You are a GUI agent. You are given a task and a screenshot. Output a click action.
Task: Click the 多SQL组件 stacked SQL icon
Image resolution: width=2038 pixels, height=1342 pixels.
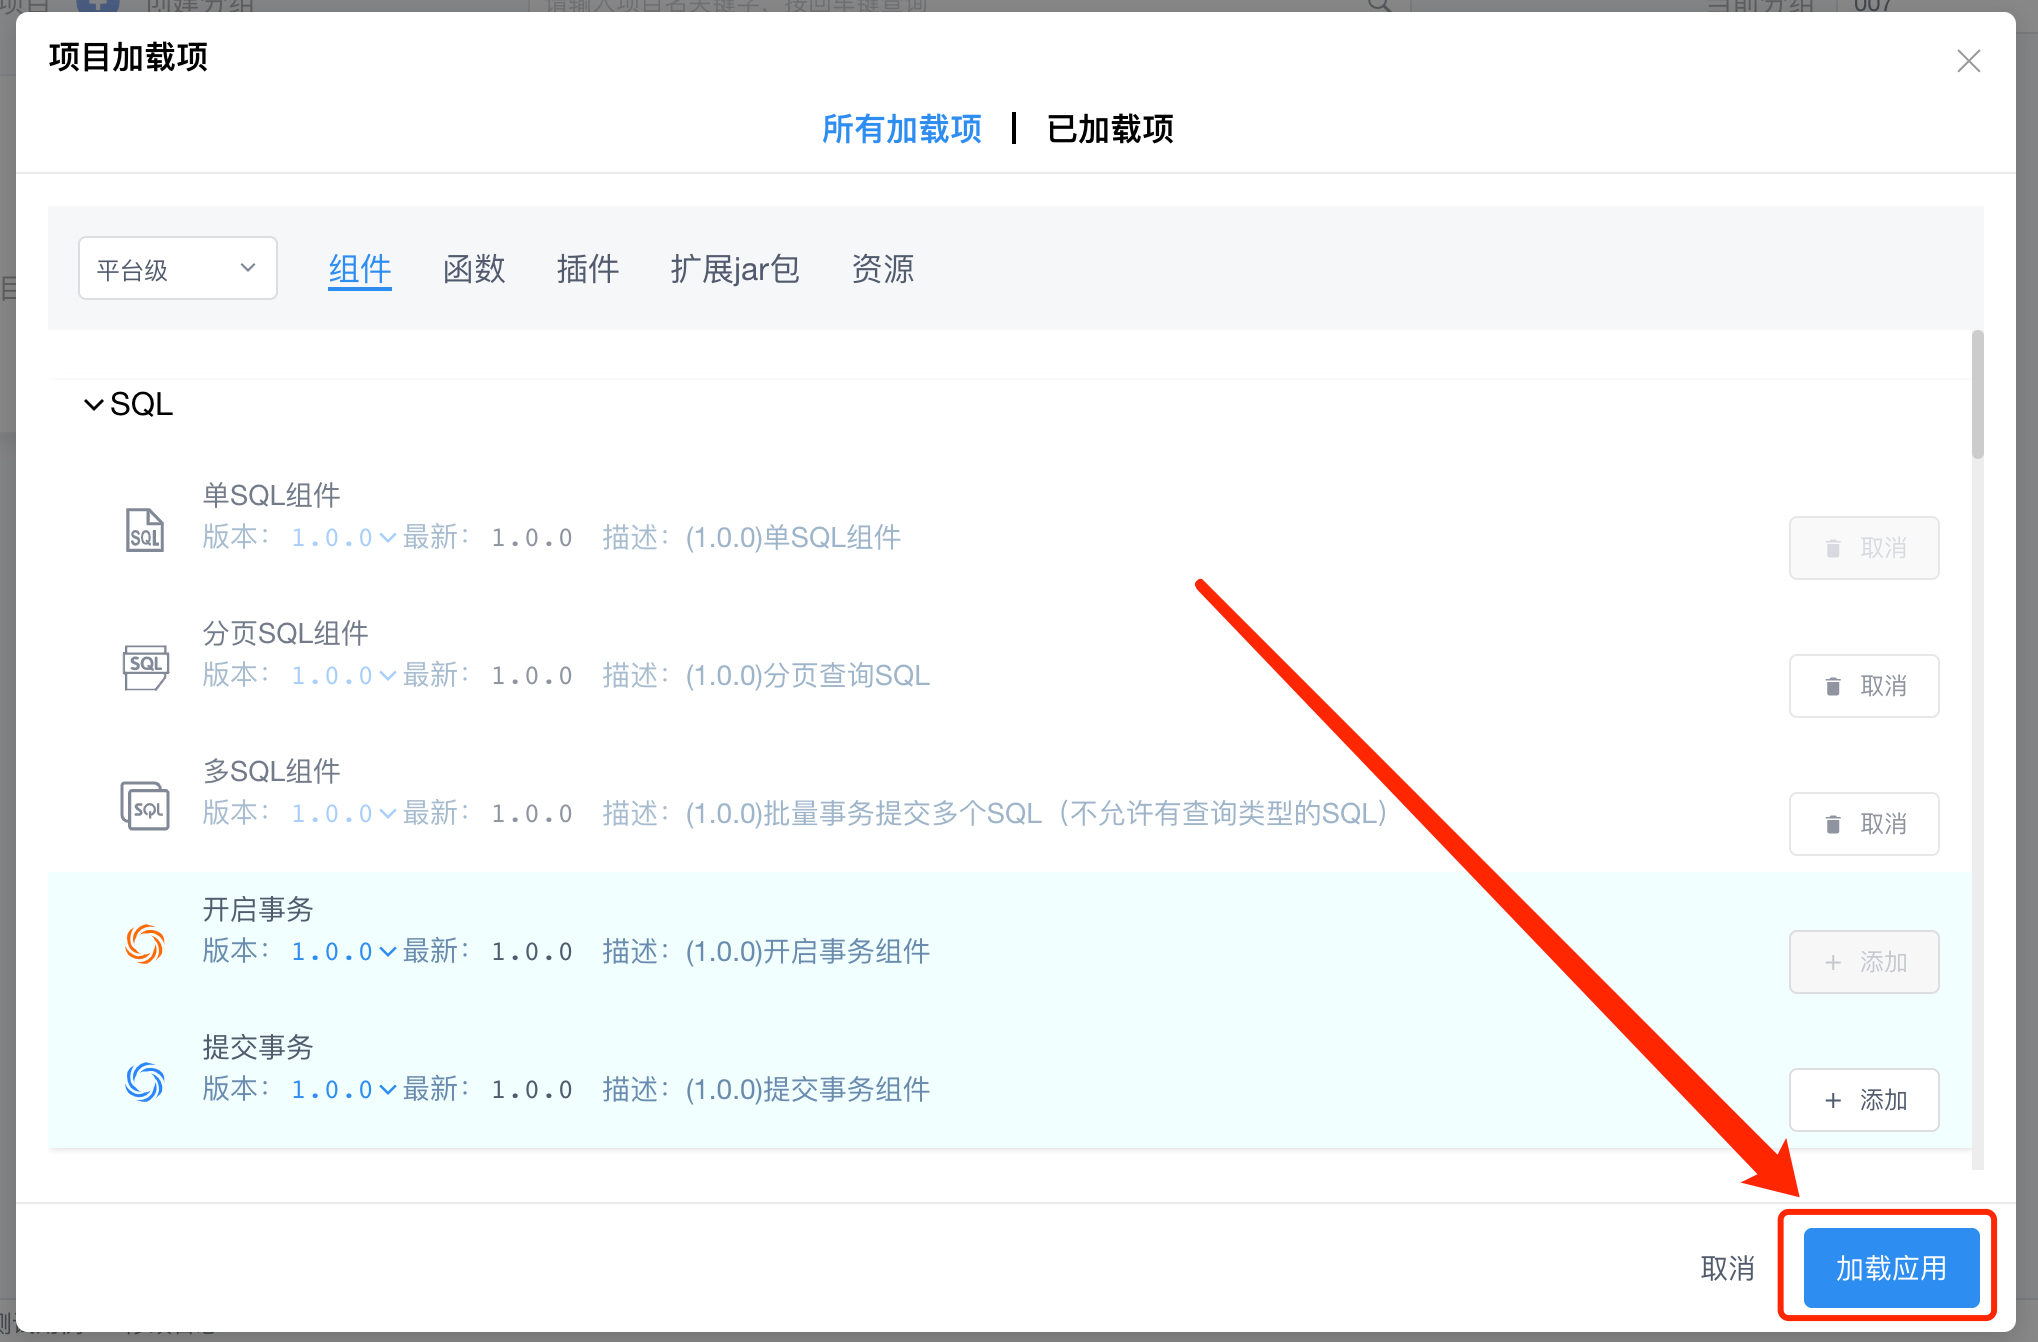(x=145, y=806)
